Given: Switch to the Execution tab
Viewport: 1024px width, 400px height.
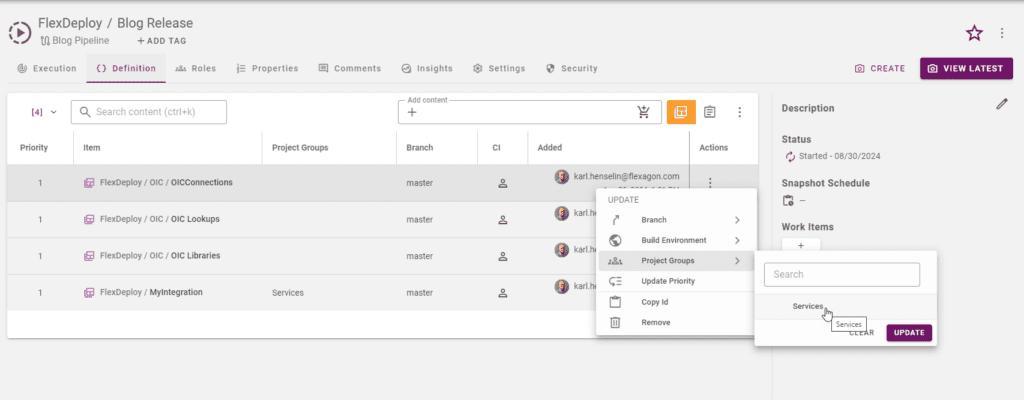Looking at the screenshot, I should (x=47, y=68).
